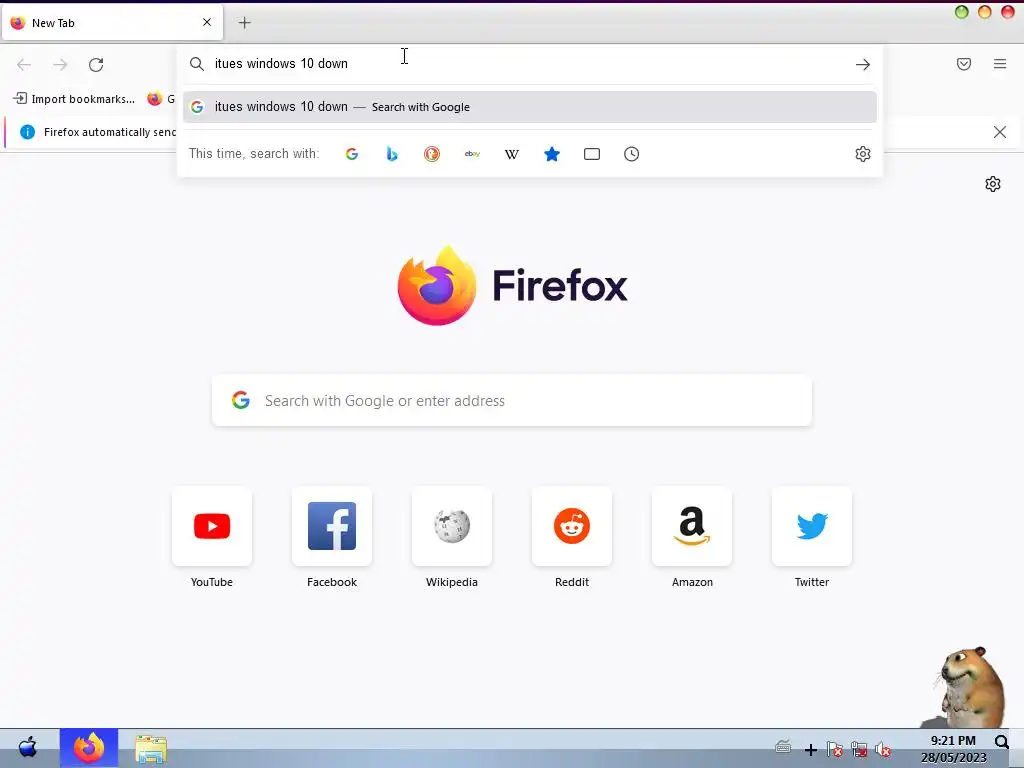
Task: Click the flag notification tray icon
Action: pyautogui.click(x=834, y=750)
